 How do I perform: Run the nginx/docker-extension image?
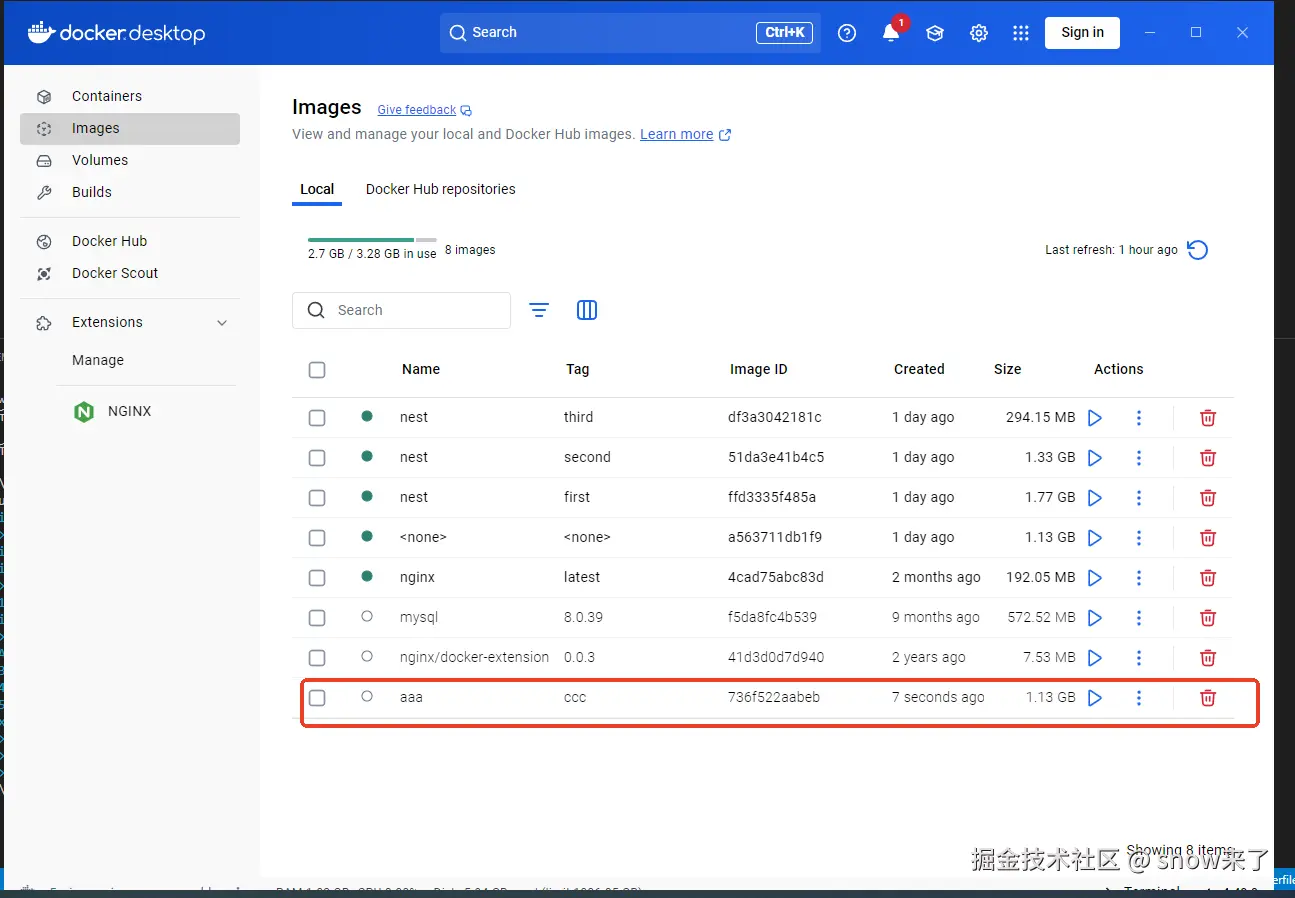point(1095,658)
